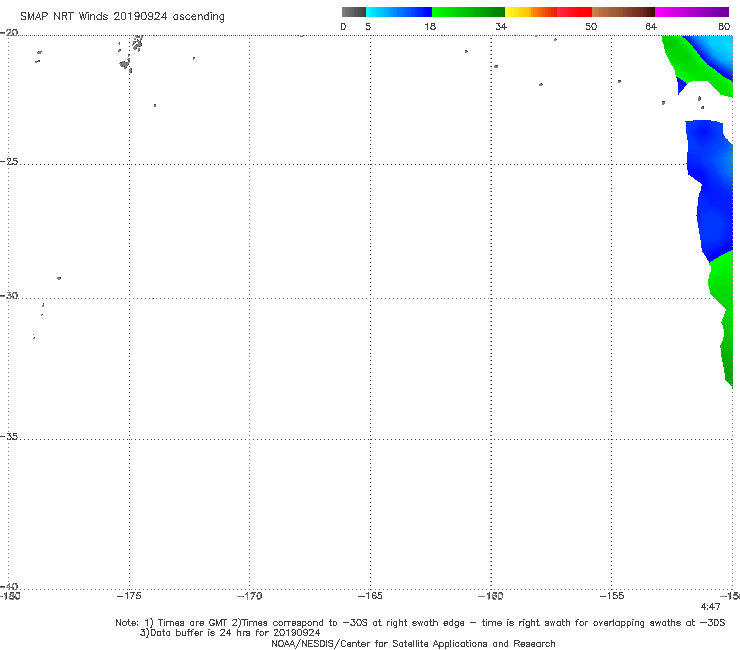Click the color bar label '5'
This screenshot has width=740, height=650.
click(x=368, y=26)
